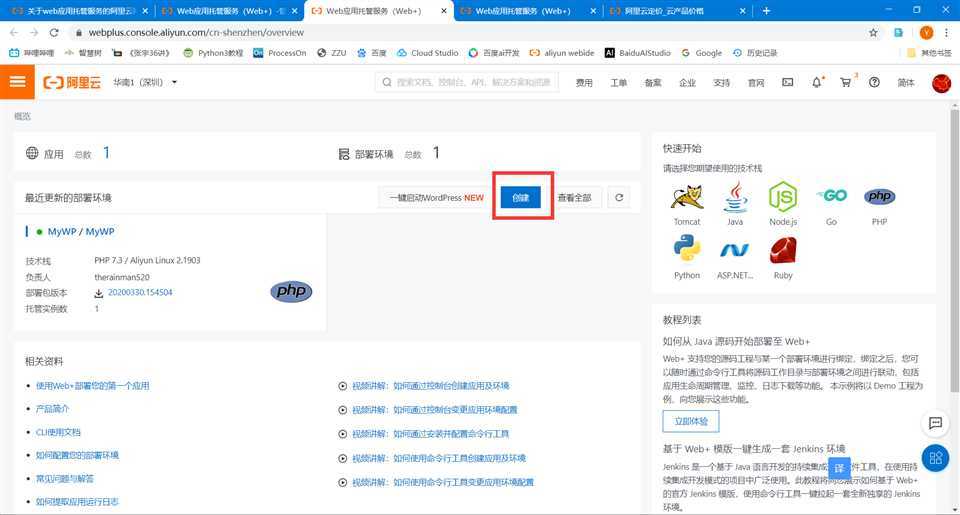960x515 pixels.
Task: Click the 概览 breadcrumb
Action: (x=22, y=116)
